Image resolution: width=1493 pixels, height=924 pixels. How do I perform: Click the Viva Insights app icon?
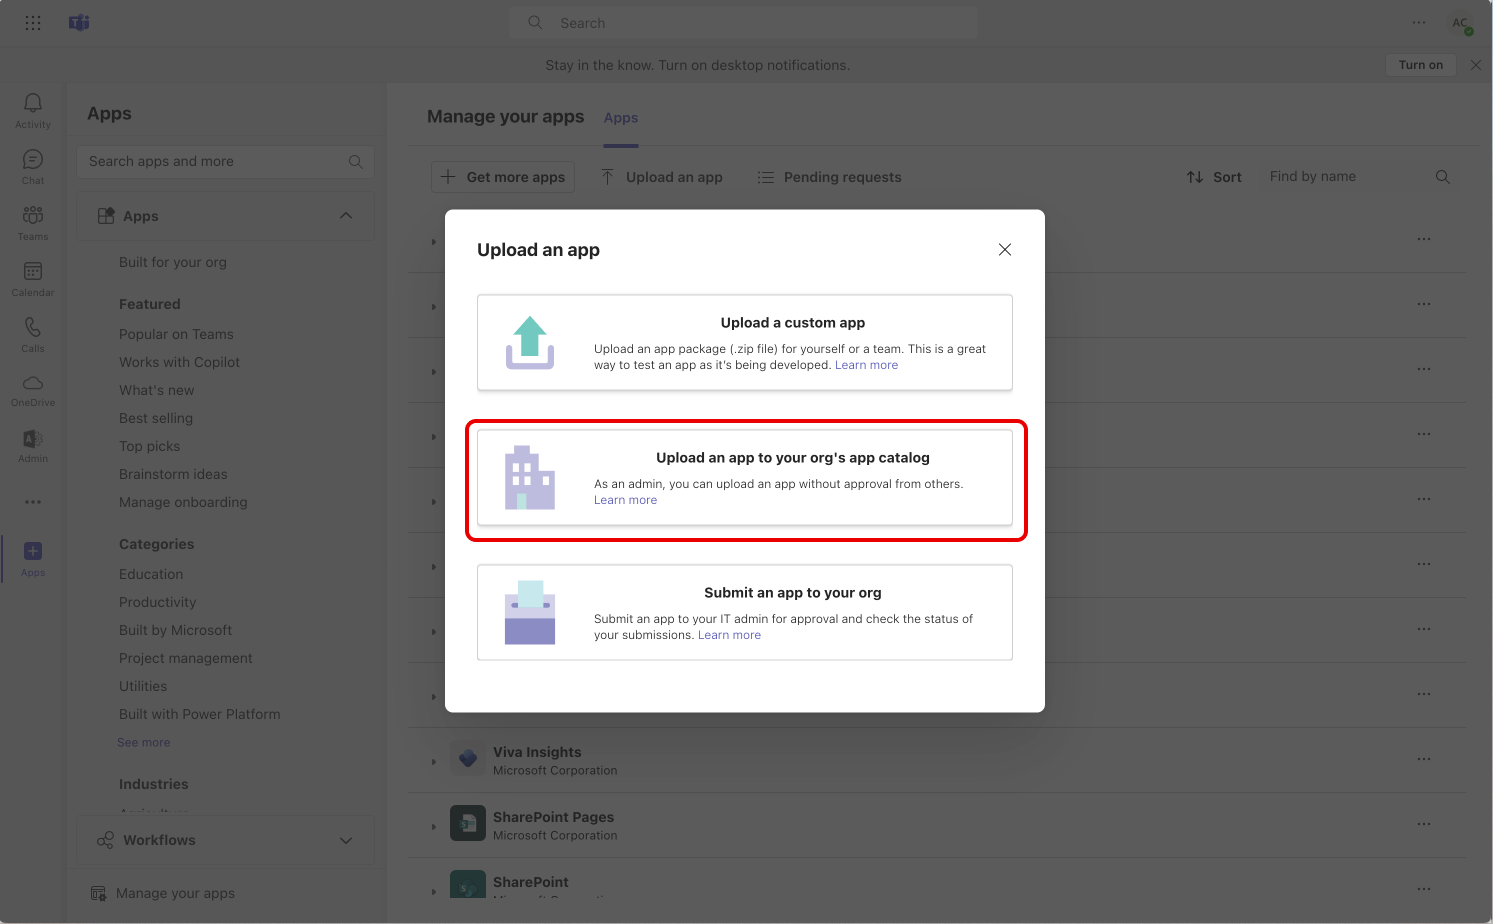tap(468, 759)
